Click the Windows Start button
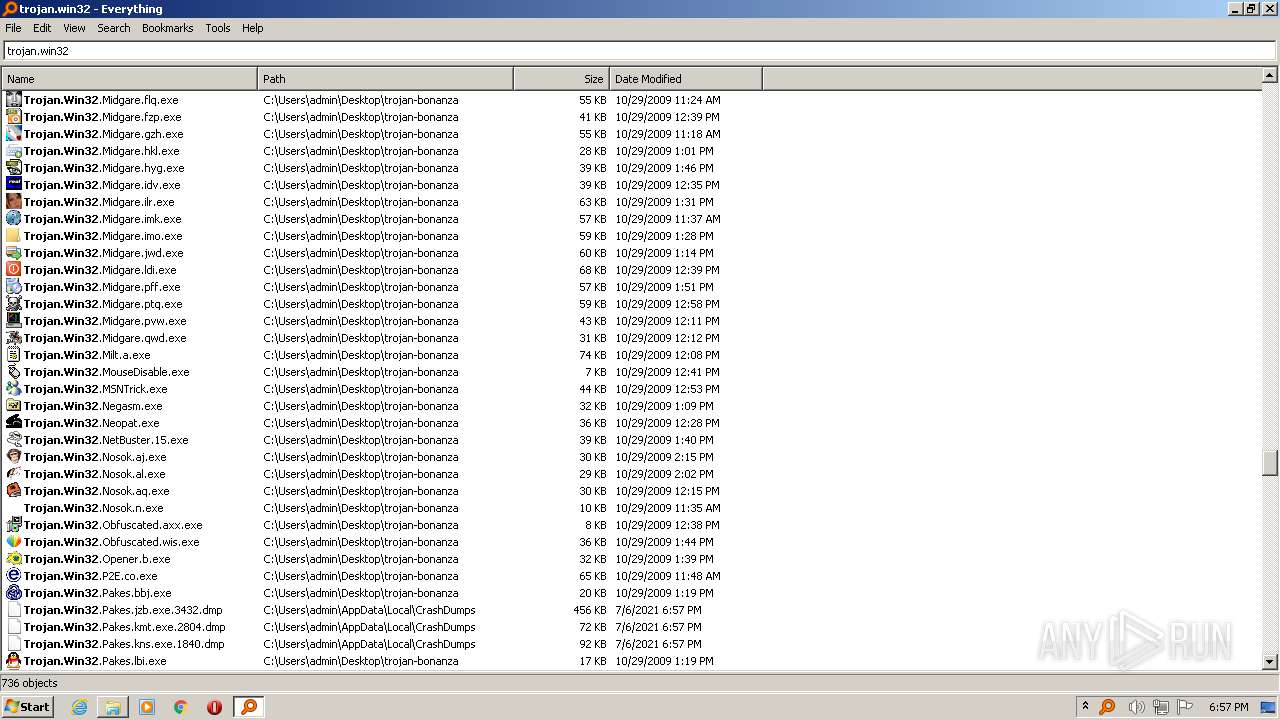This screenshot has width=1280, height=720. (x=28, y=706)
